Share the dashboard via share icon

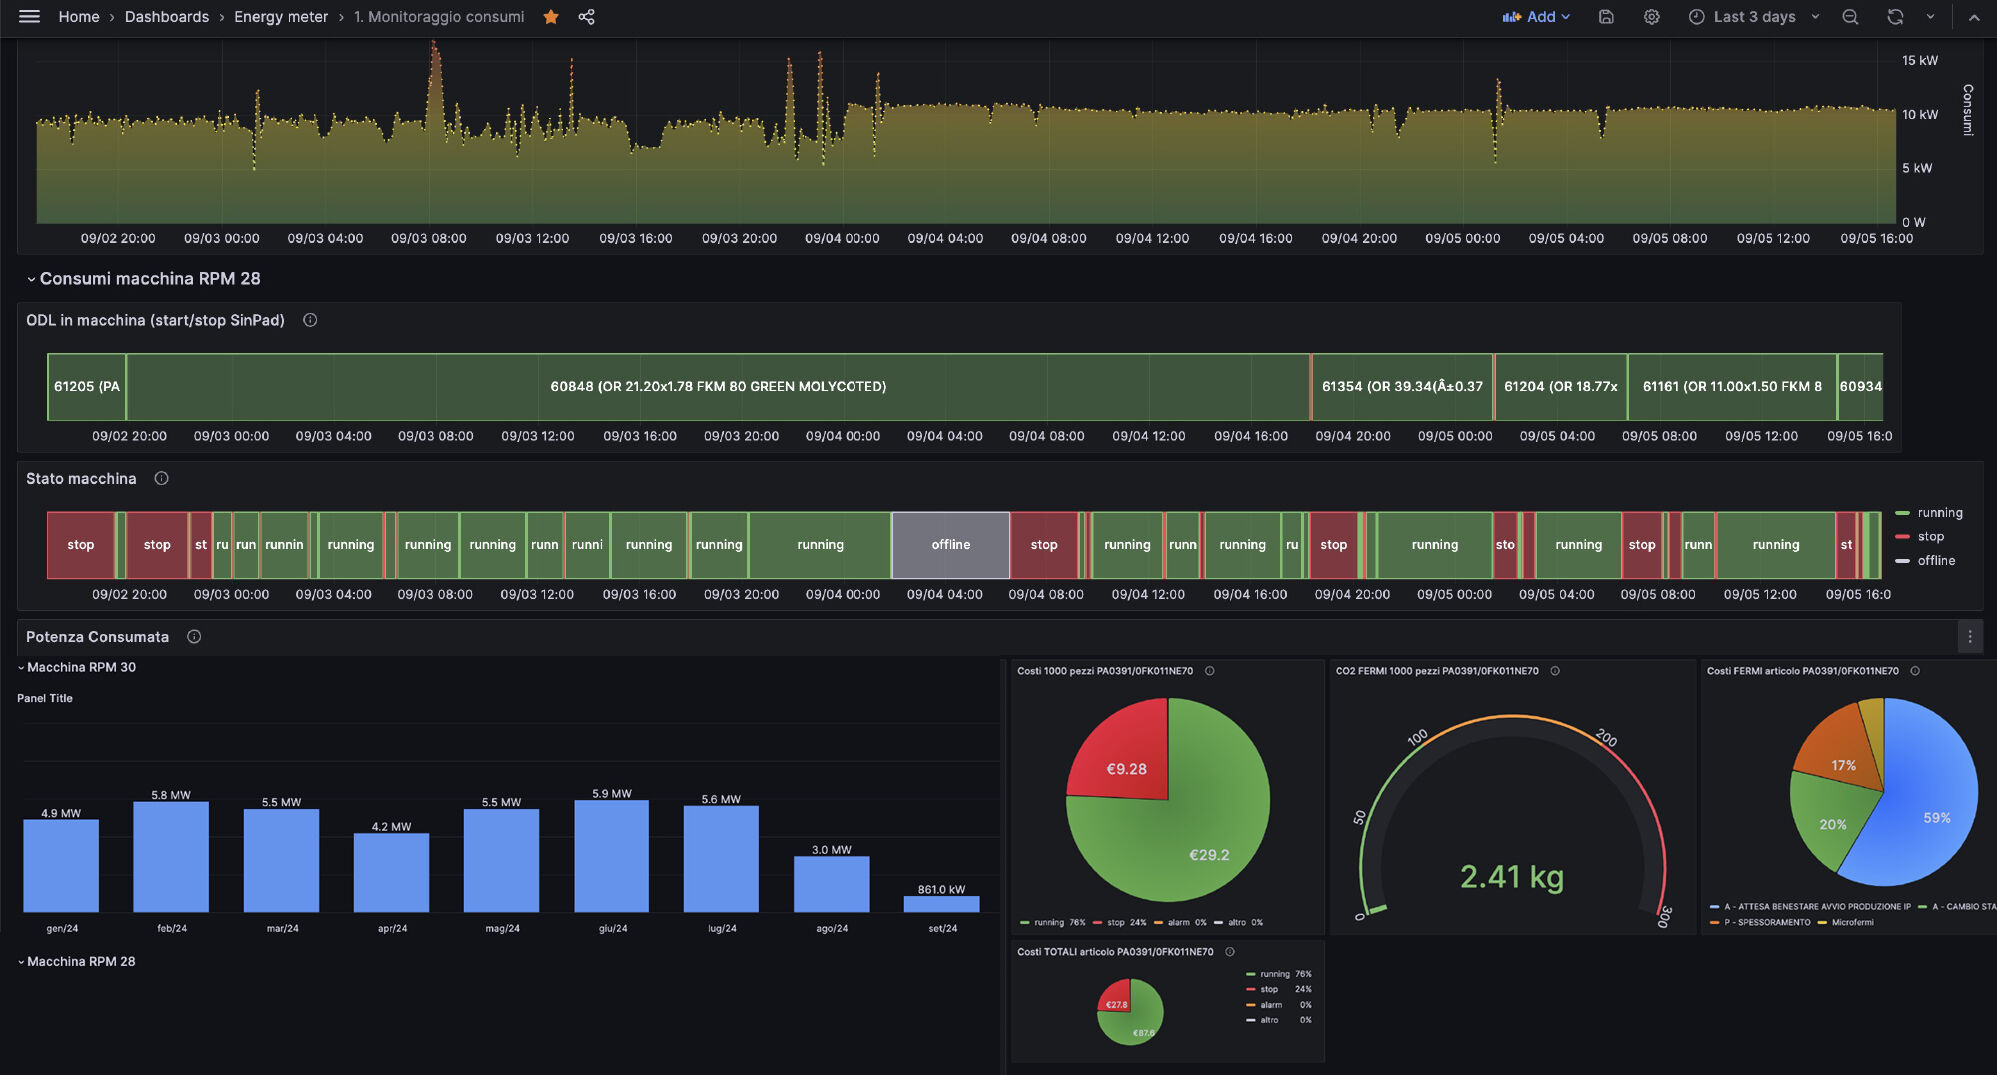pos(587,17)
